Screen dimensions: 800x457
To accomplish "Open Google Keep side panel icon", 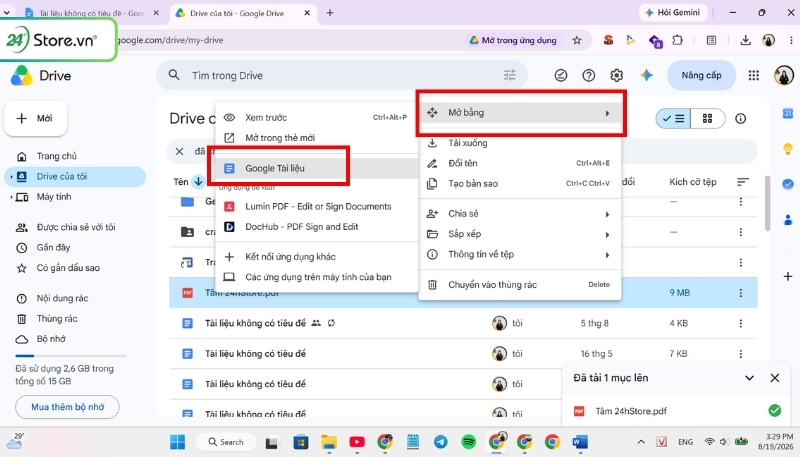I will pos(788,149).
